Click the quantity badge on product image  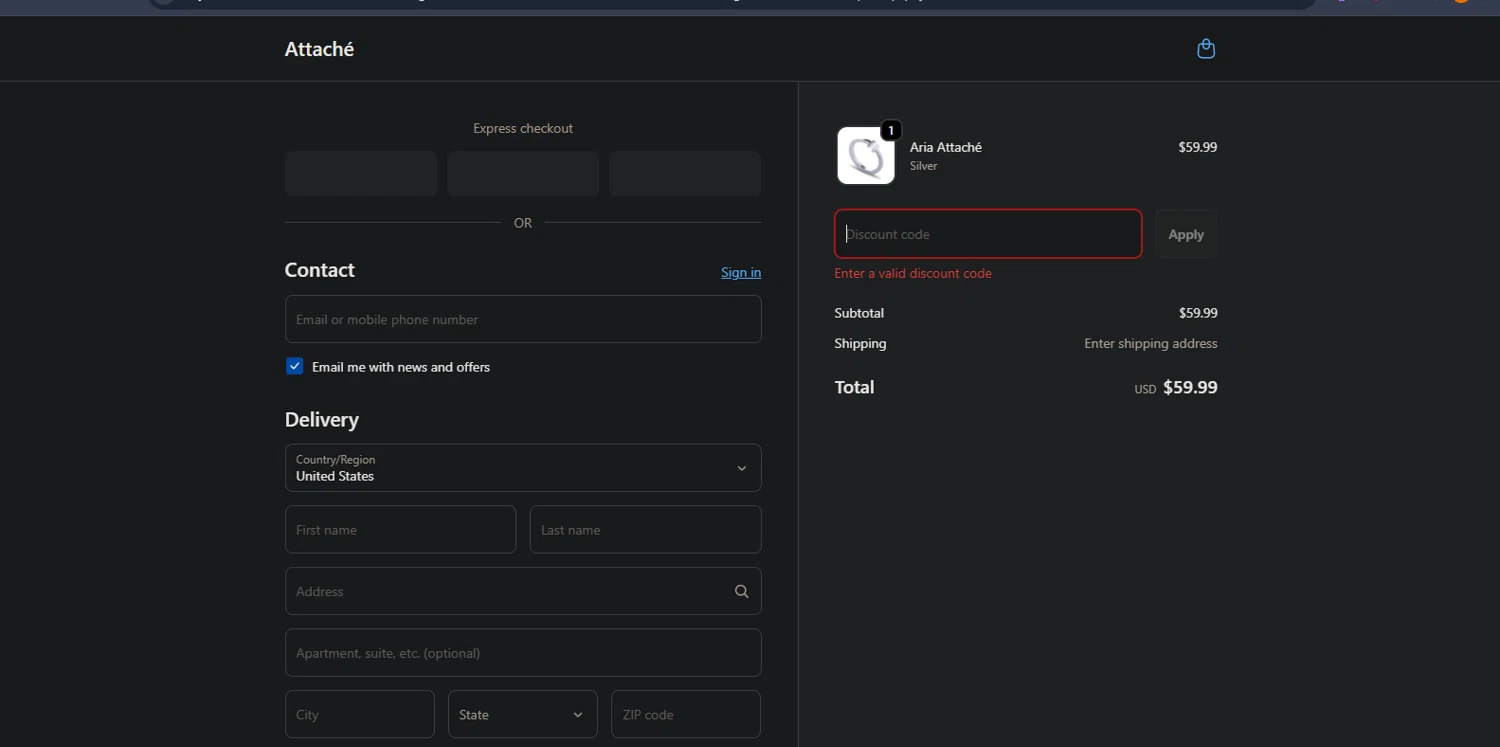pos(890,130)
